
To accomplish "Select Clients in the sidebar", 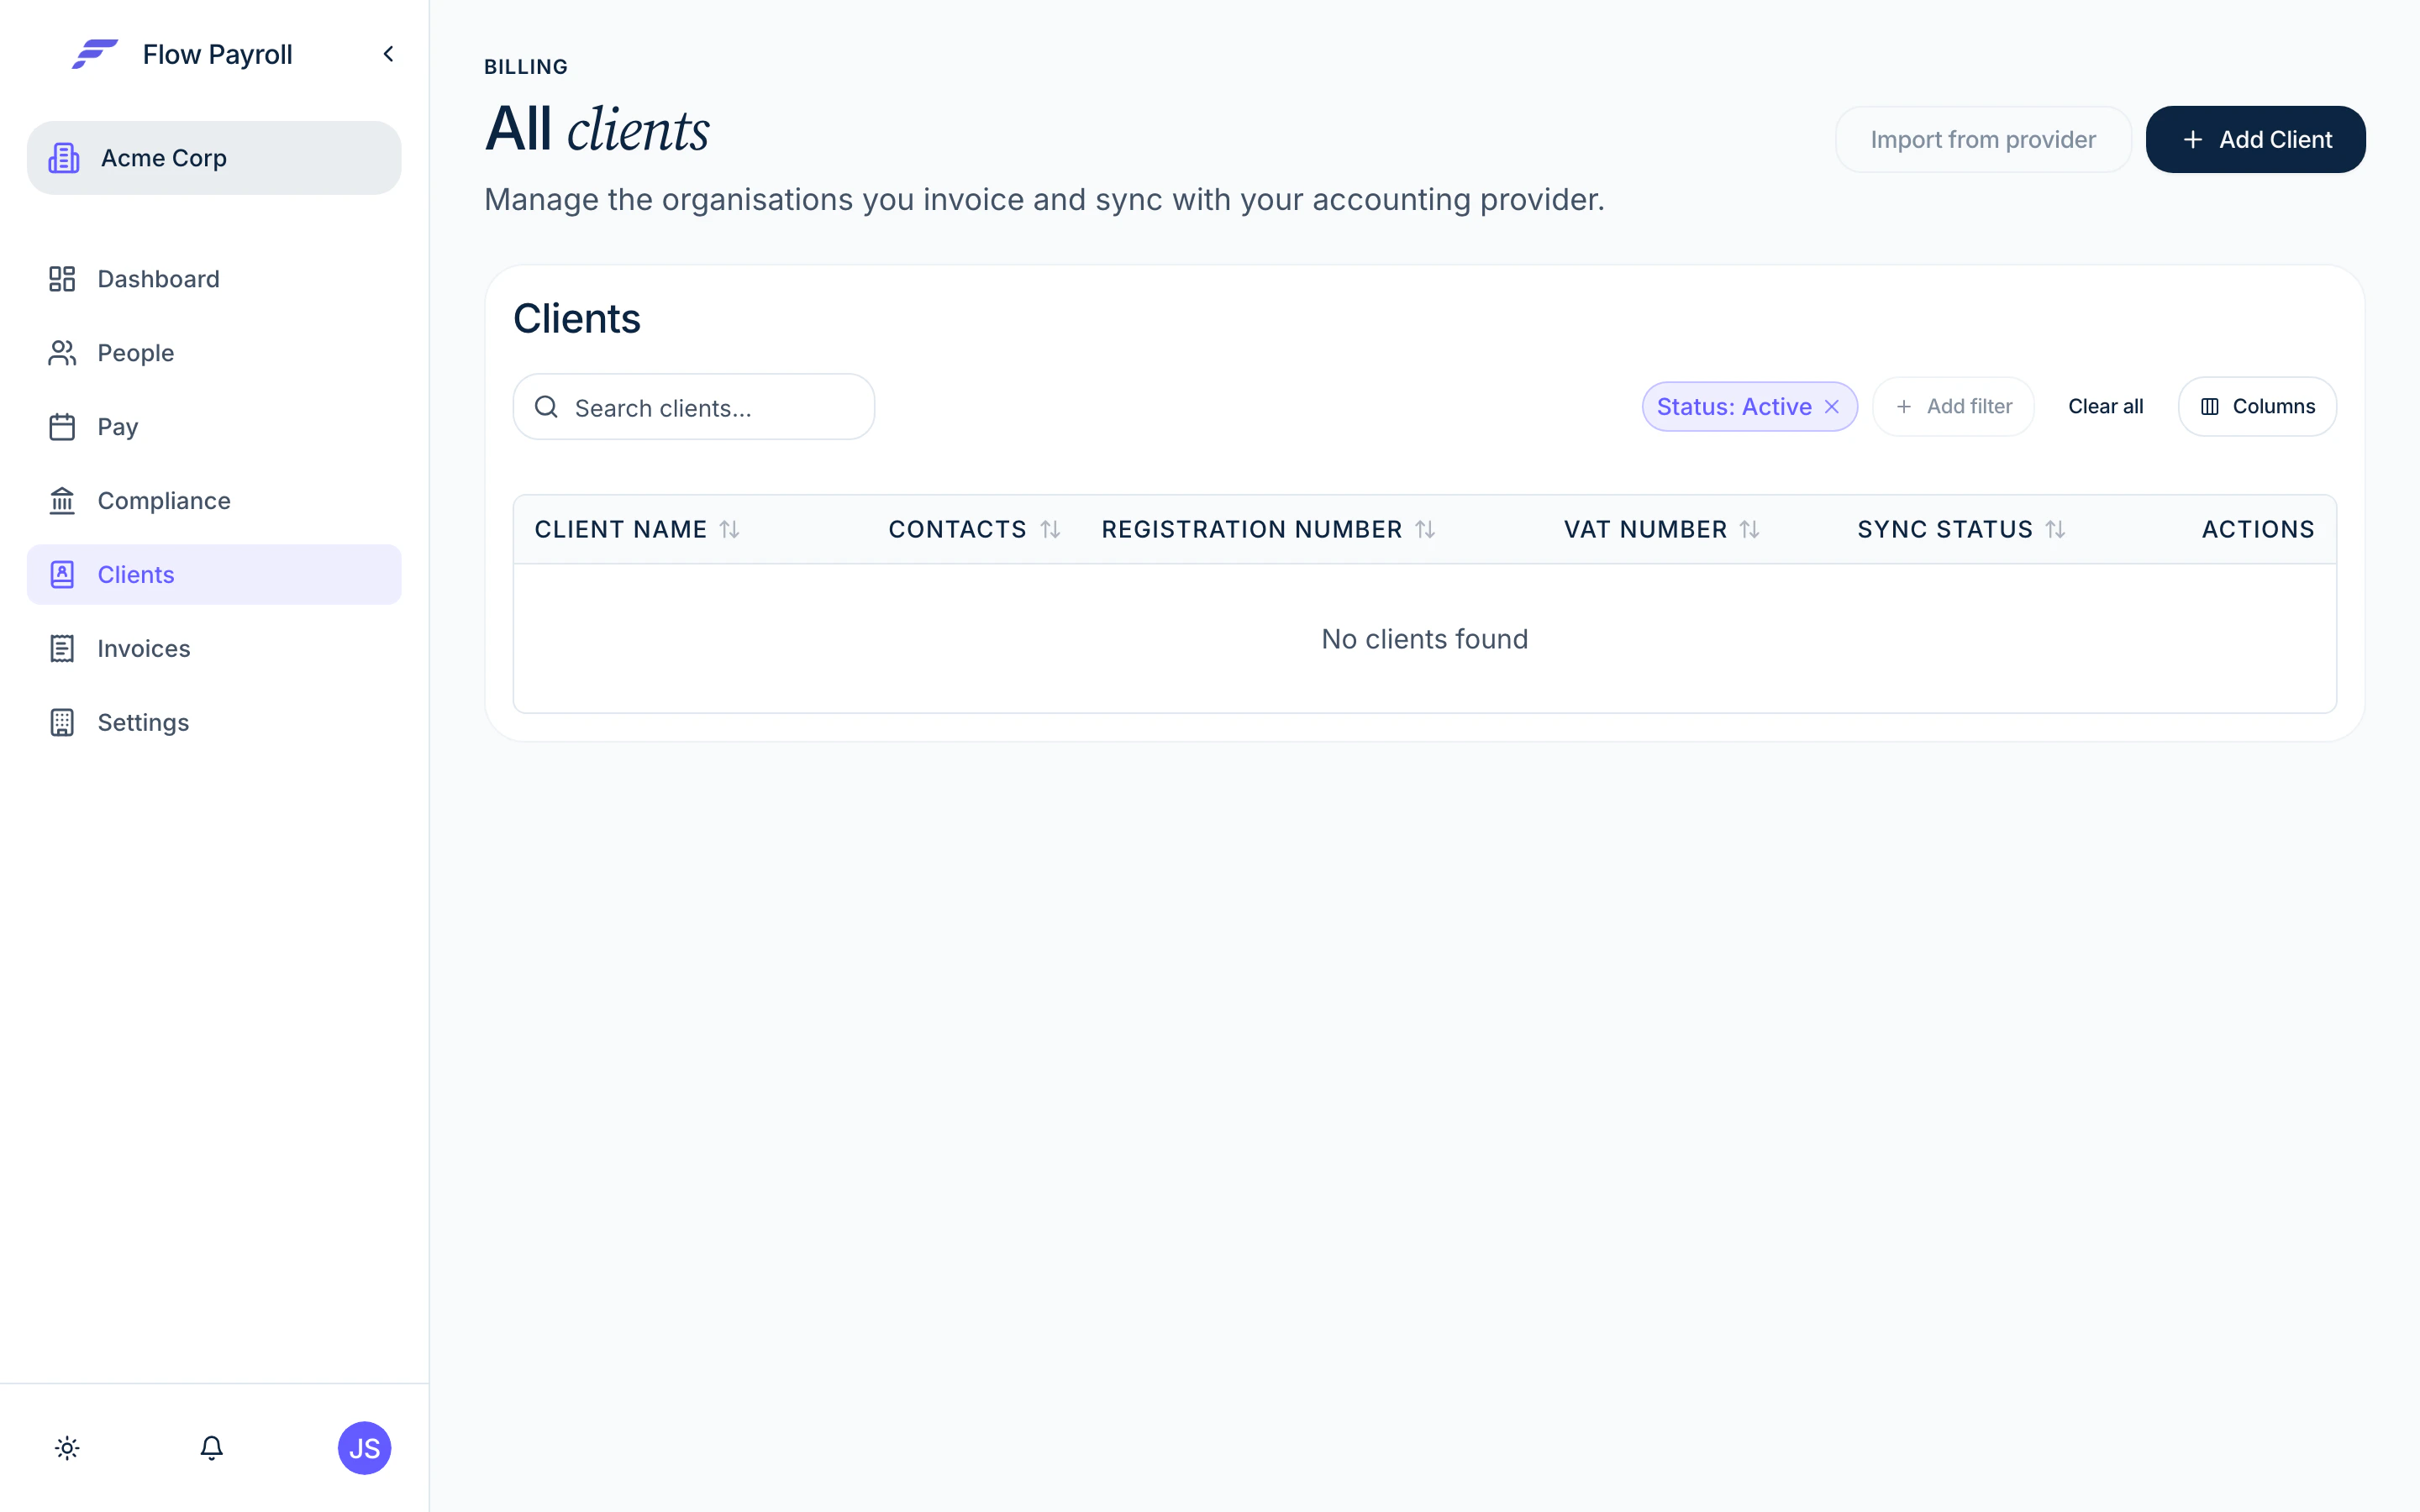I will (214, 575).
